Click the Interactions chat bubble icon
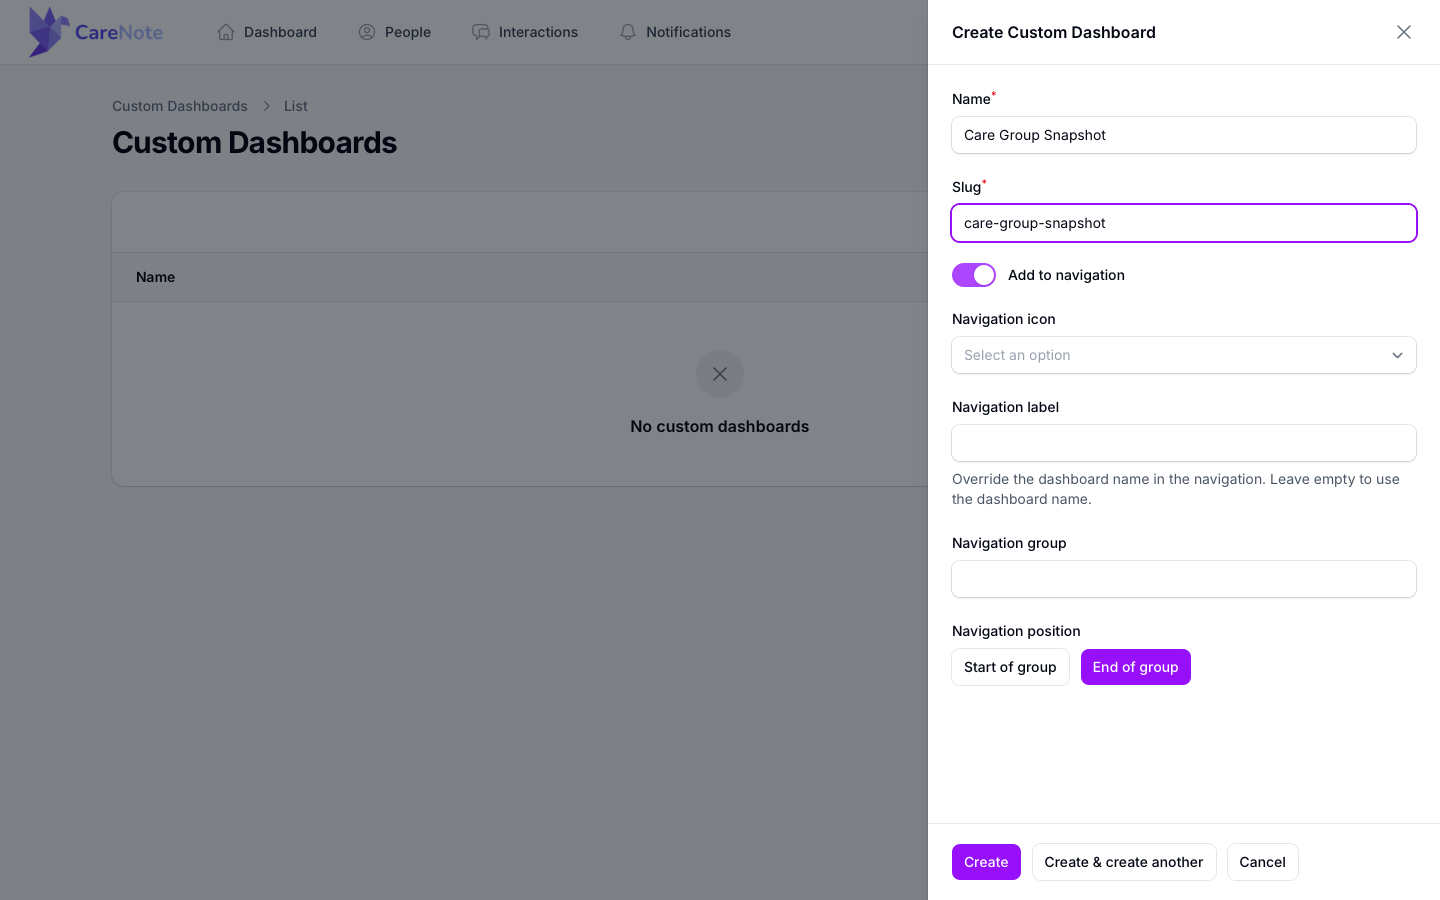Viewport: 1440px width, 900px height. pyautogui.click(x=481, y=32)
